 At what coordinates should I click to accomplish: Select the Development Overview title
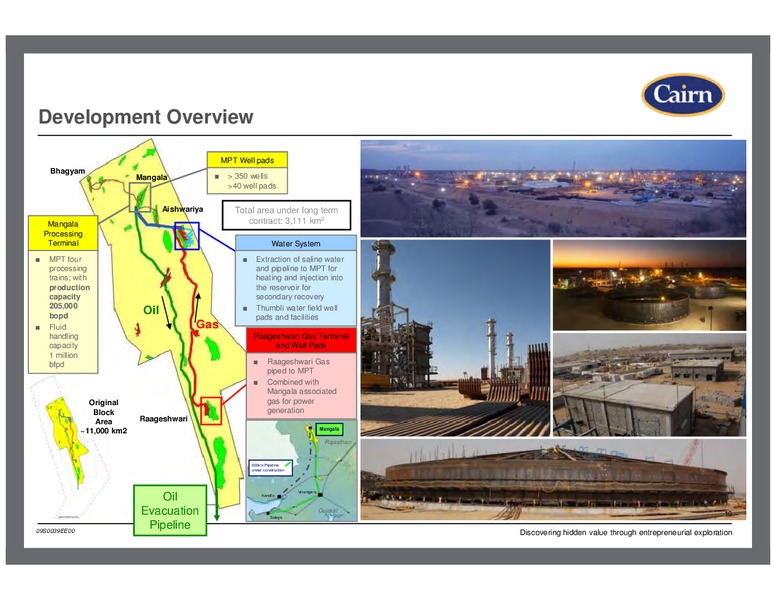pos(146,117)
